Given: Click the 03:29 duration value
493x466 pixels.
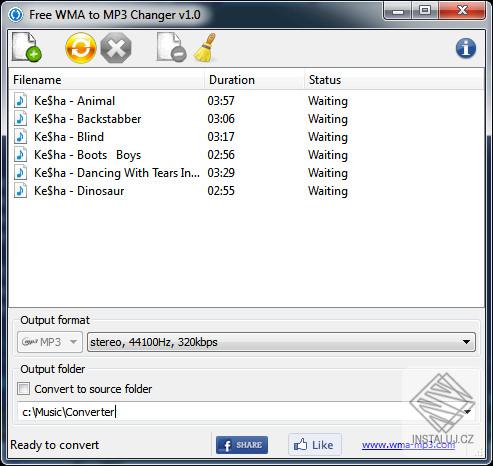Looking at the screenshot, I should pos(221,173).
